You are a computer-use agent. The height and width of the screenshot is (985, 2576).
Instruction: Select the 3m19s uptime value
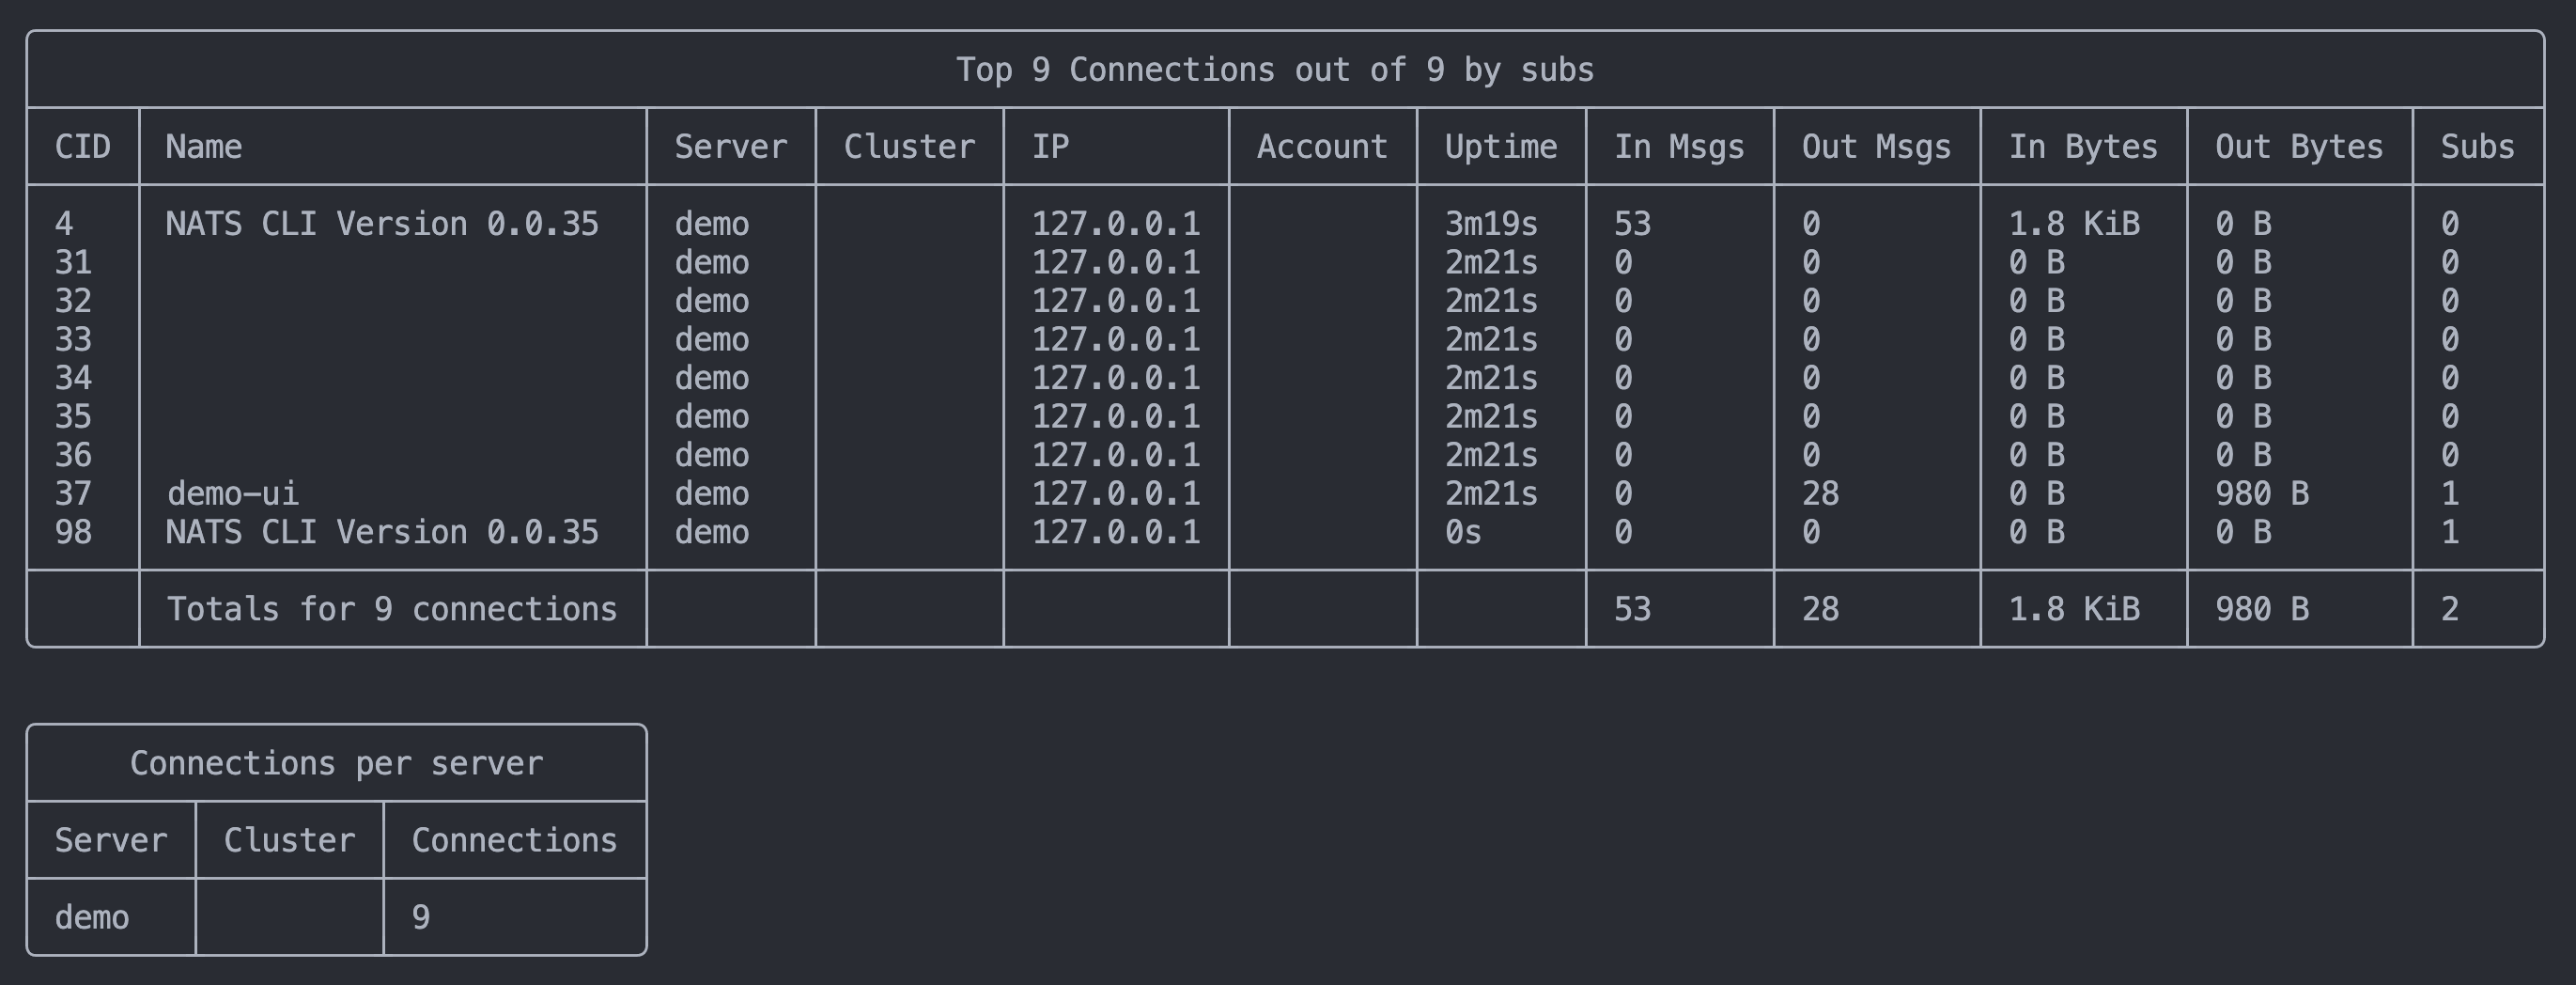(1491, 224)
